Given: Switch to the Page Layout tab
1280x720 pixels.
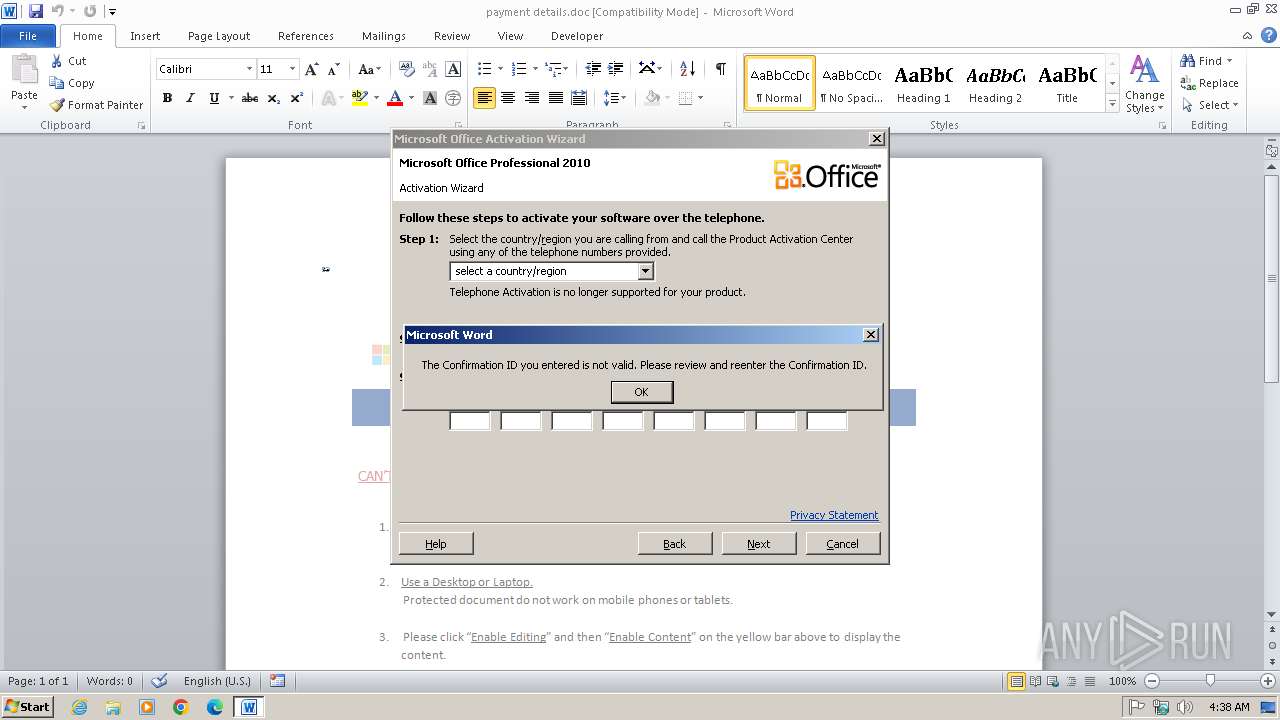Looking at the screenshot, I should [x=219, y=36].
